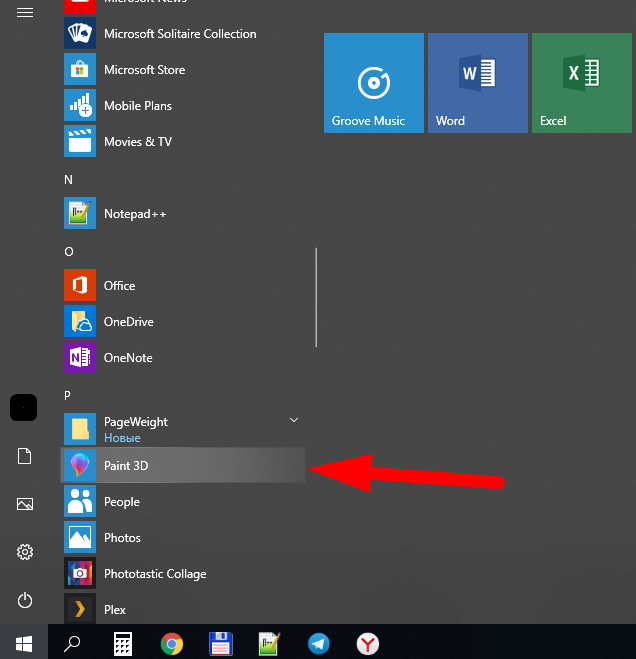
Task: Expand the Start menu hamburger button
Action: pyautogui.click(x=25, y=13)
